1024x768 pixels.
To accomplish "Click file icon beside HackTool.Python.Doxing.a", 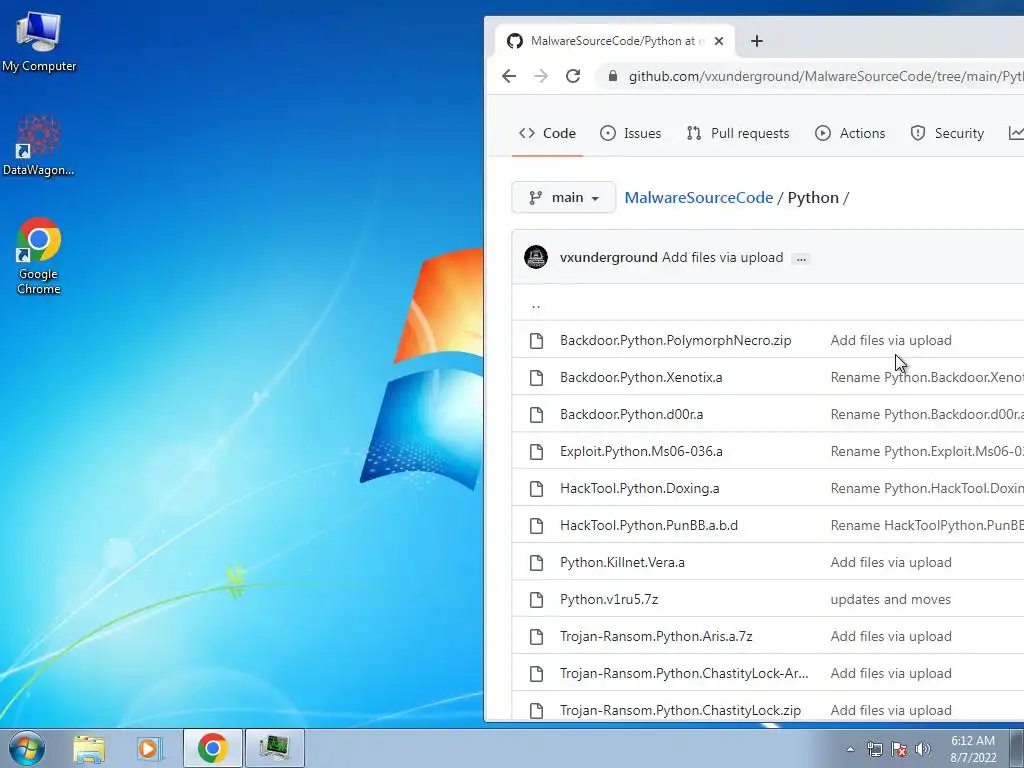I will tap(536, 488).
